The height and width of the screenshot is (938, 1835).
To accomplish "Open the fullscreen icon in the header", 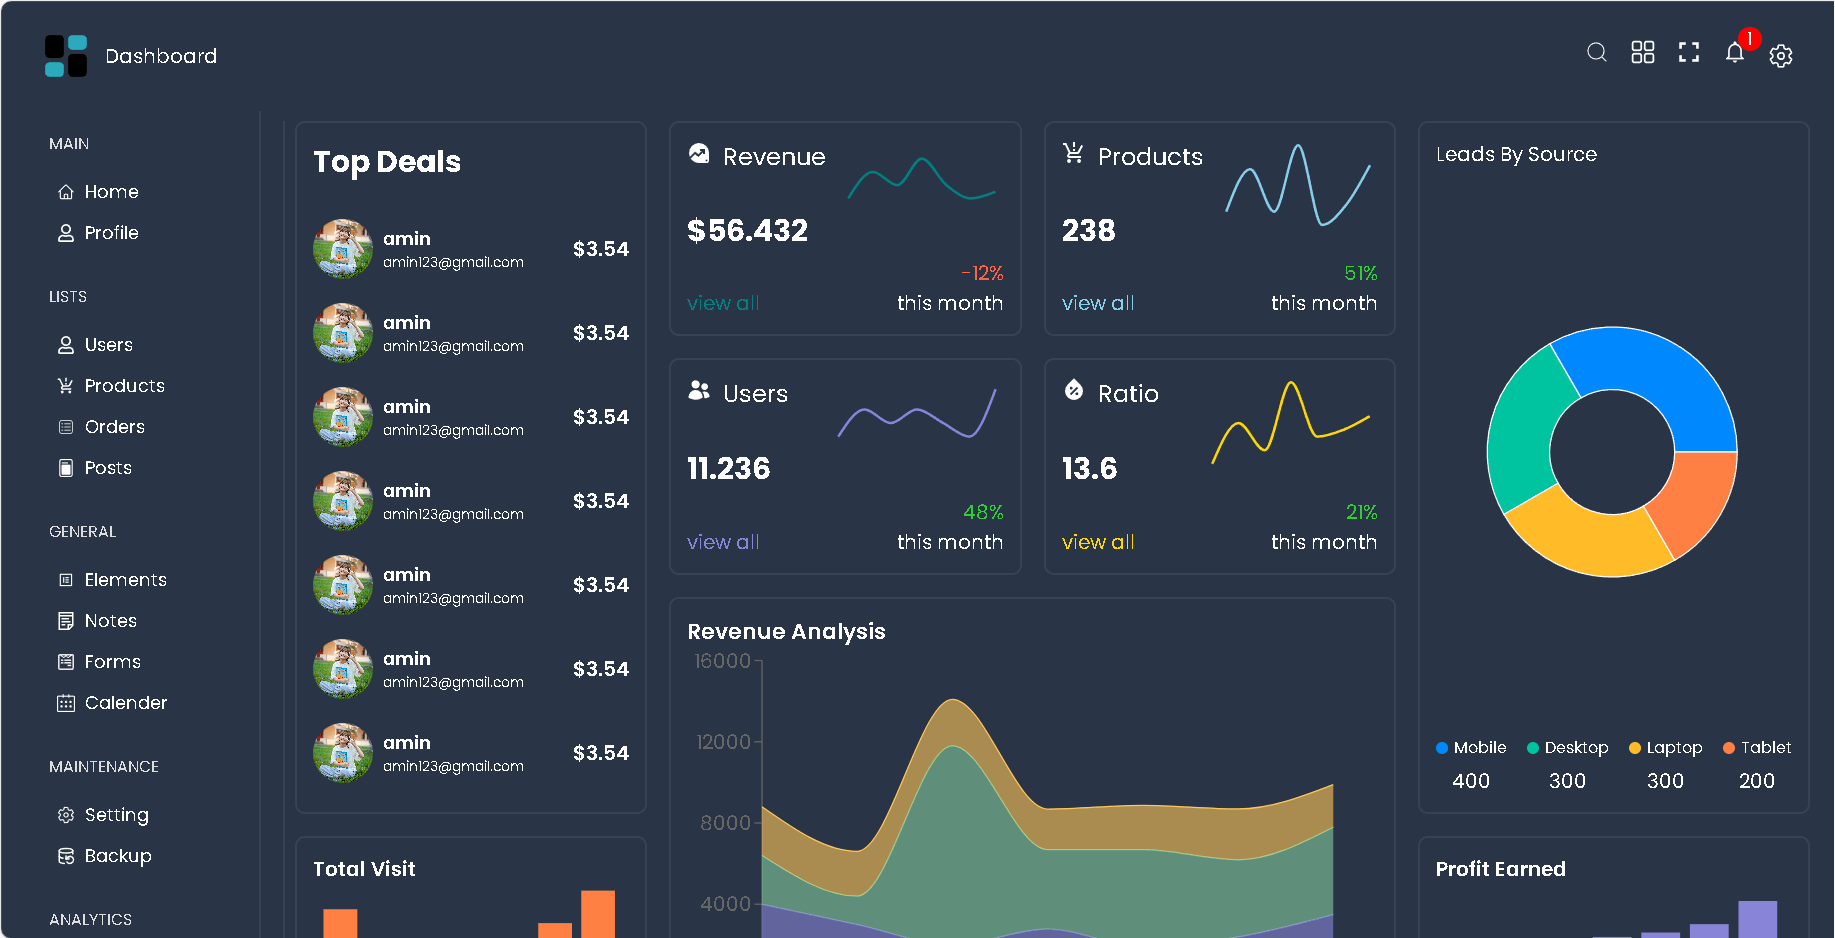I will [1688, 53].
